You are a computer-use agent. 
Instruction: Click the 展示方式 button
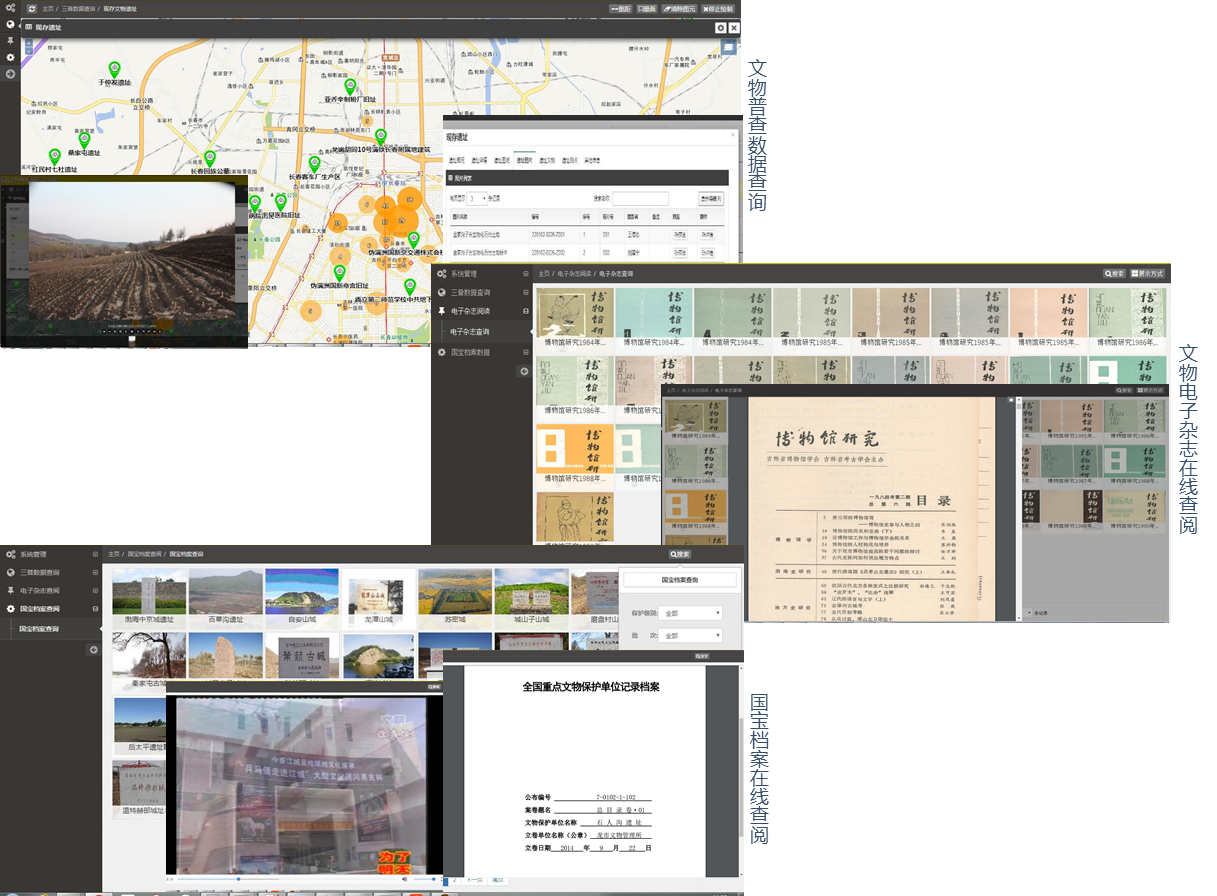click(x=1147, y=273)
